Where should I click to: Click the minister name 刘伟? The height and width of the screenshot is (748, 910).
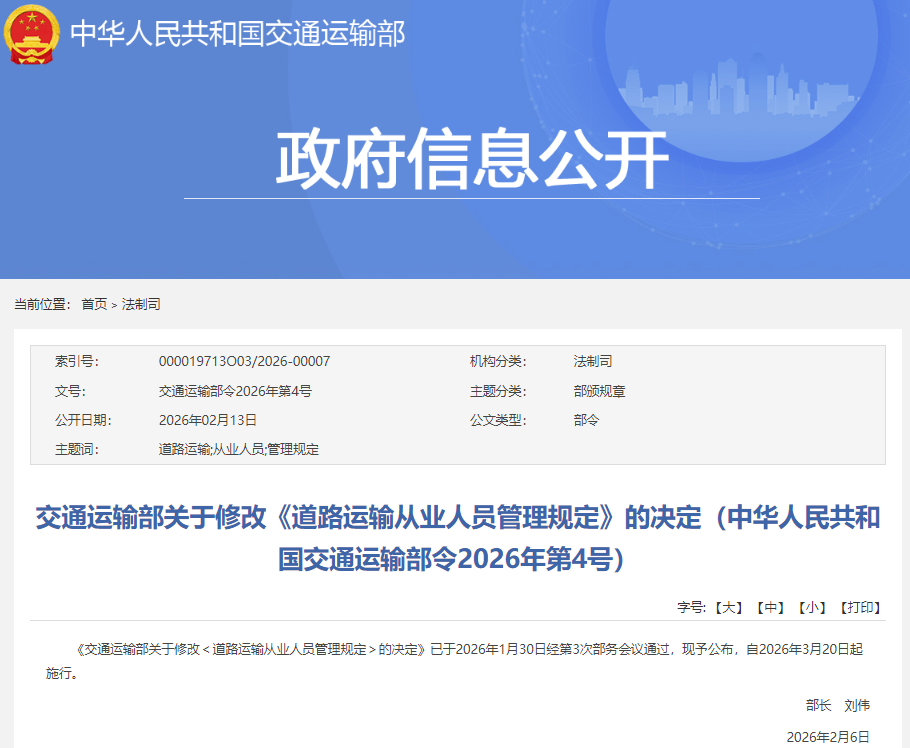click(856, 704)
